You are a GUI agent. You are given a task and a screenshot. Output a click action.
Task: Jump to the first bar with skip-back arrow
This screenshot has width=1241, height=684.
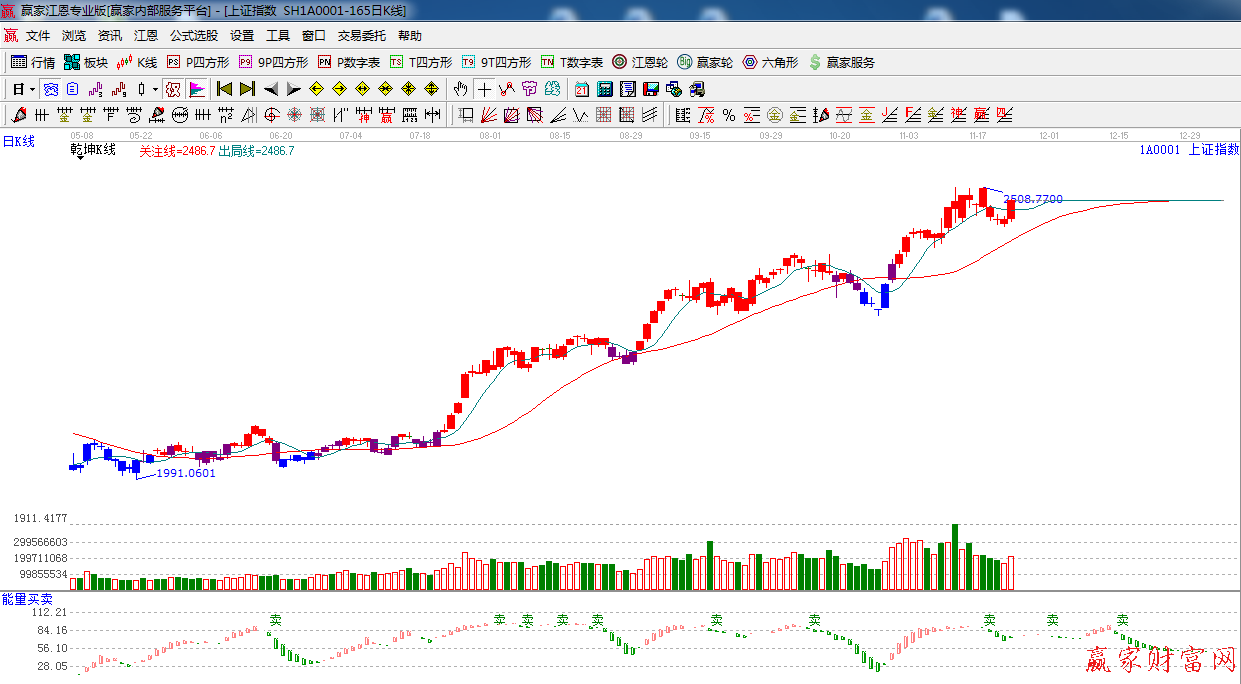click(x=225, y=89)
